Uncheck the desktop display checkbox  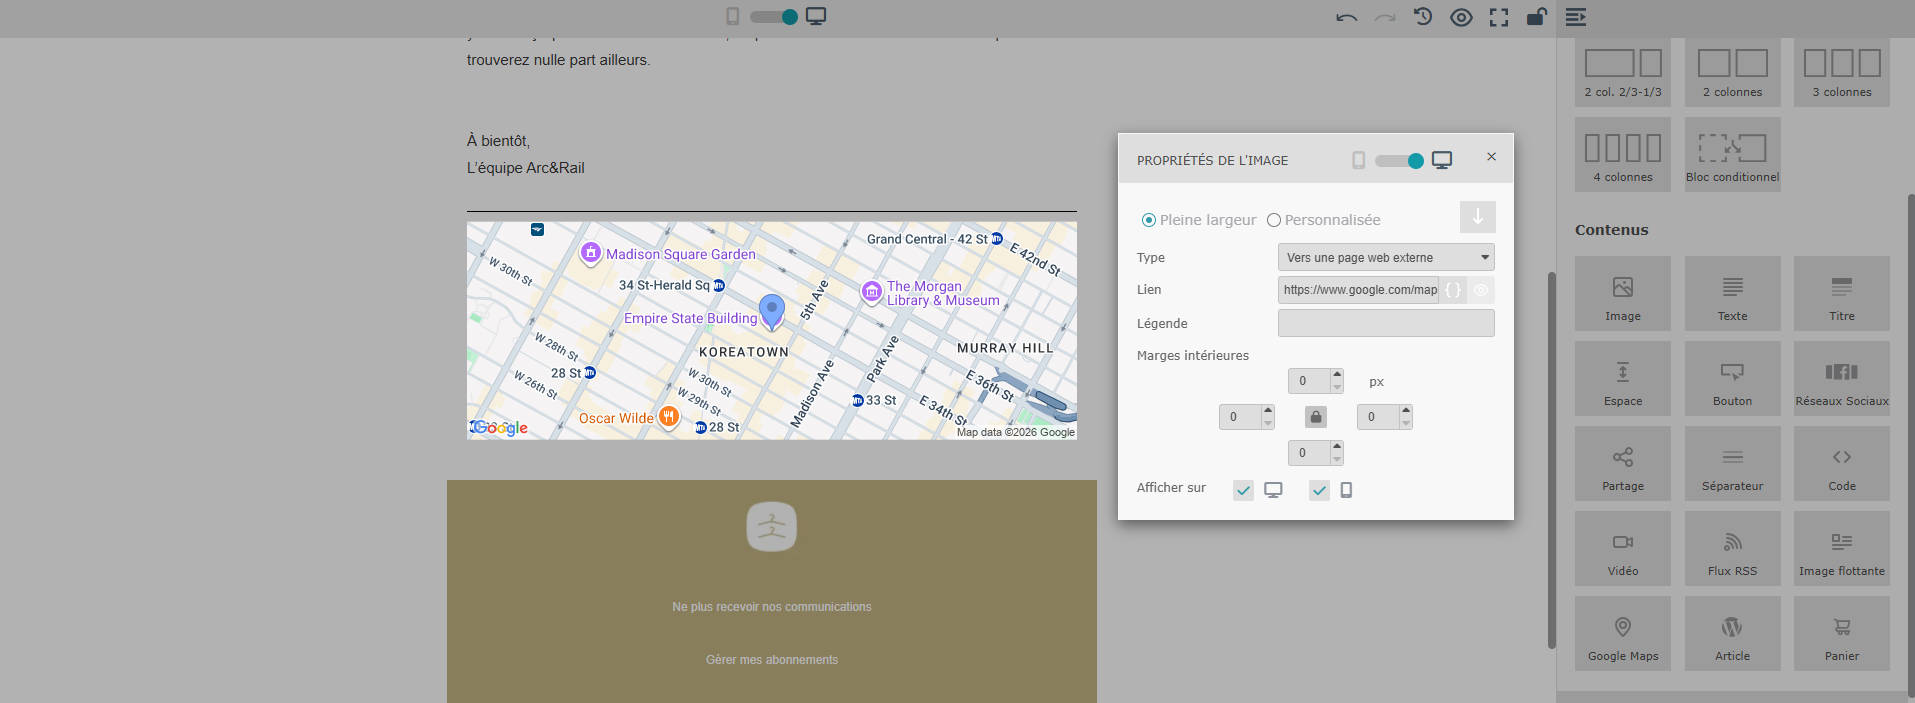coord(1243,490)
